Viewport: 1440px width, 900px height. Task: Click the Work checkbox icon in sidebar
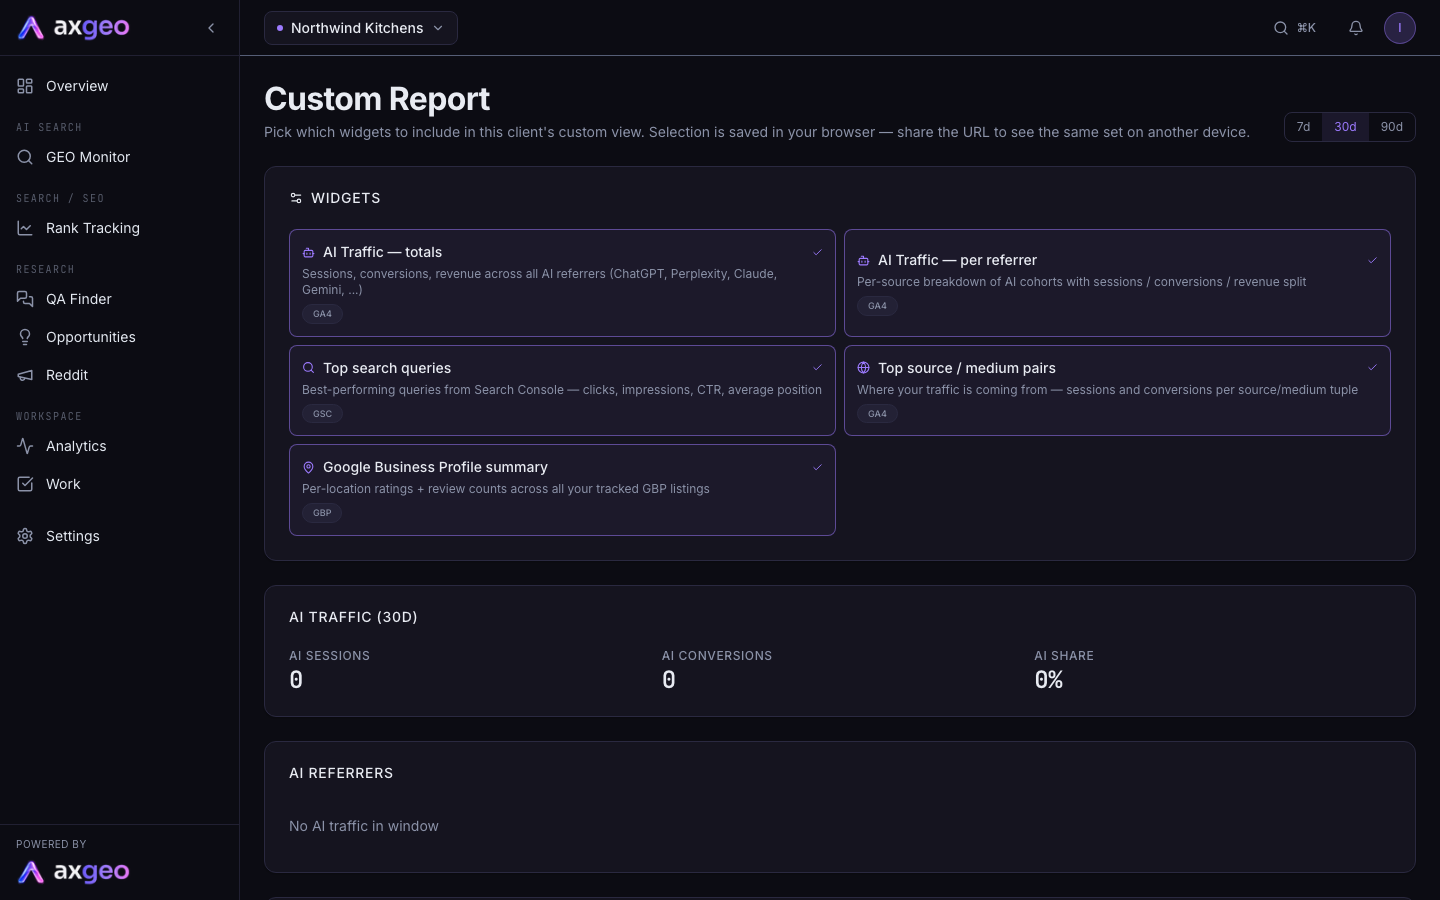tap(25, 484)
